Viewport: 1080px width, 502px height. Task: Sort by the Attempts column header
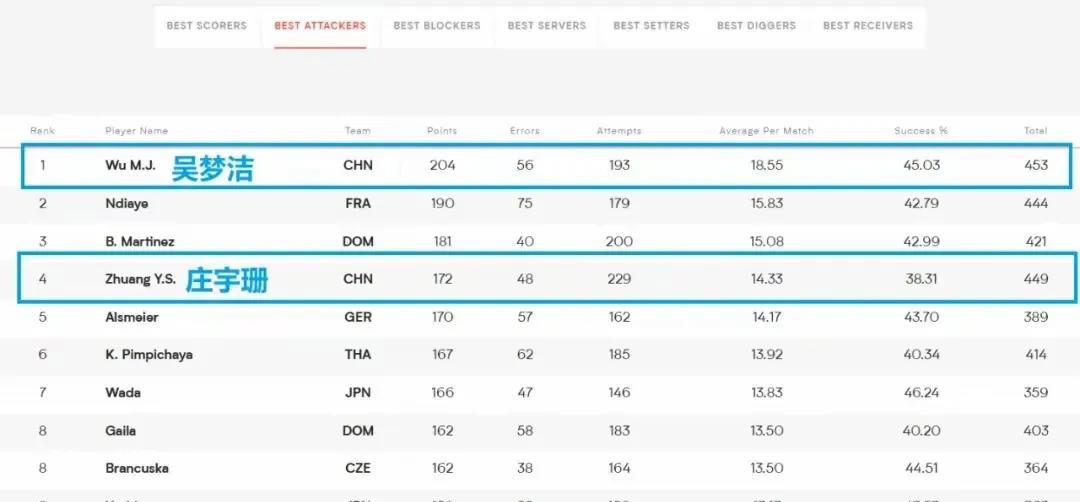click(x=619, y=130)
